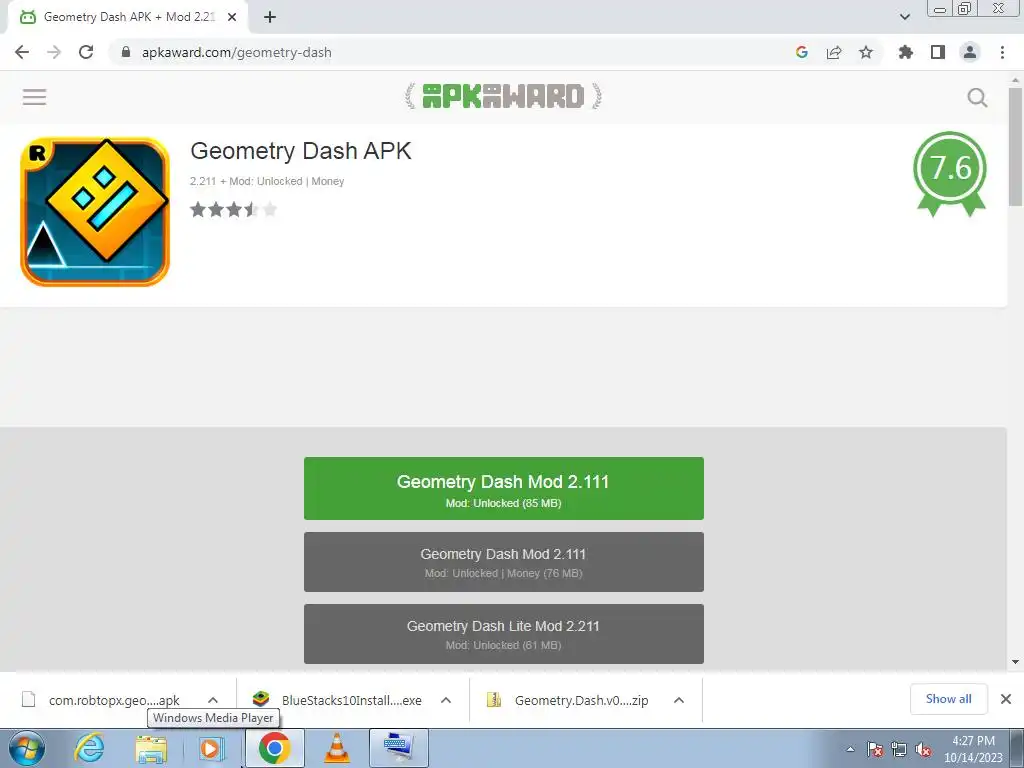
Task: Click Show all downloads
Action: tap(948, 699)
